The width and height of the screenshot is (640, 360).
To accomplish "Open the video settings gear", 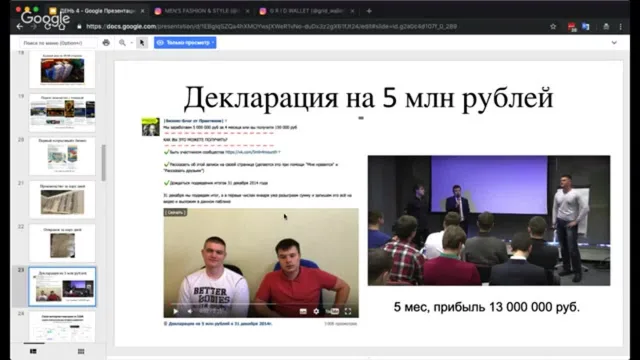I will click(x=316, y=311).
